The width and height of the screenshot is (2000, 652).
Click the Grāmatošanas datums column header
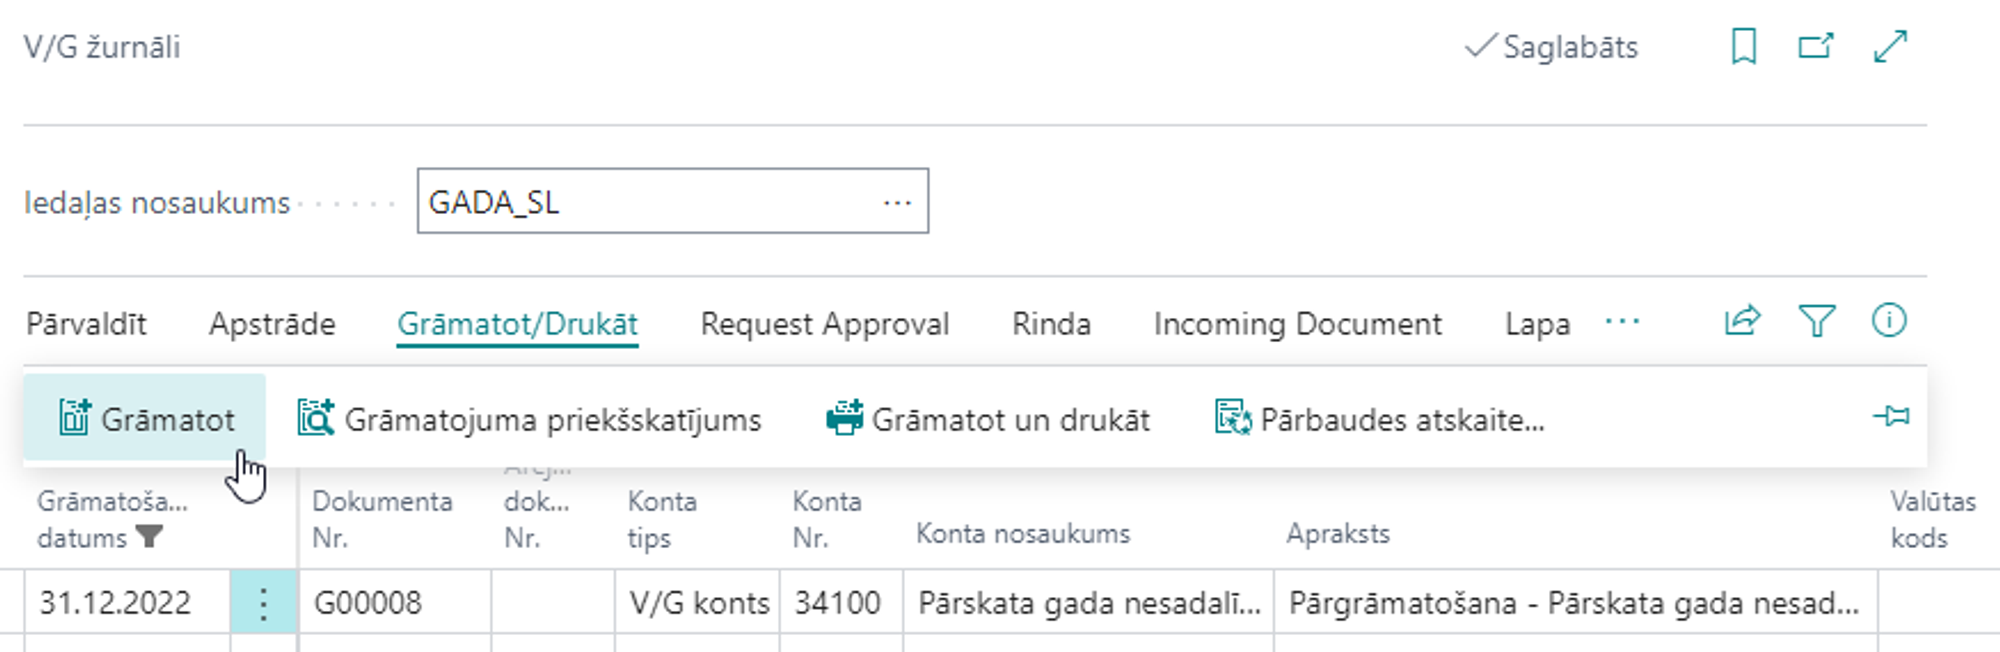click(110, 519)
